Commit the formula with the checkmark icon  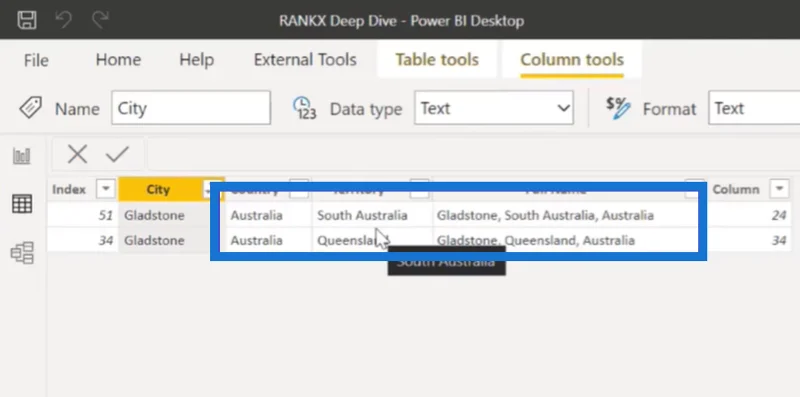pyautogui.click(x=117, y=154)
